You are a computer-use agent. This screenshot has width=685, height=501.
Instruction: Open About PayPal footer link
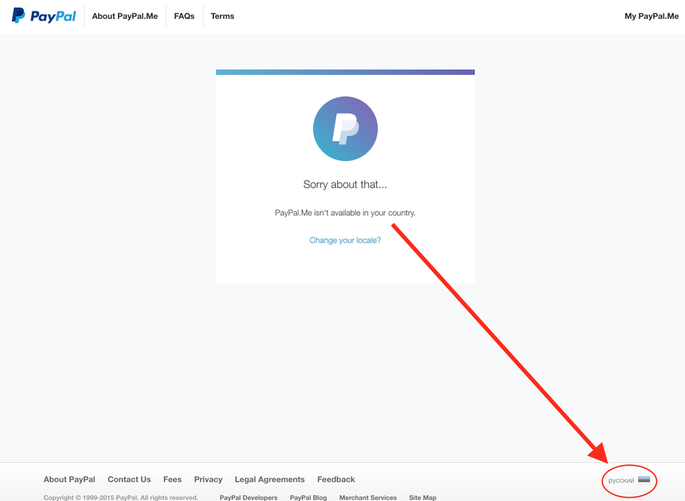point(69,479)
